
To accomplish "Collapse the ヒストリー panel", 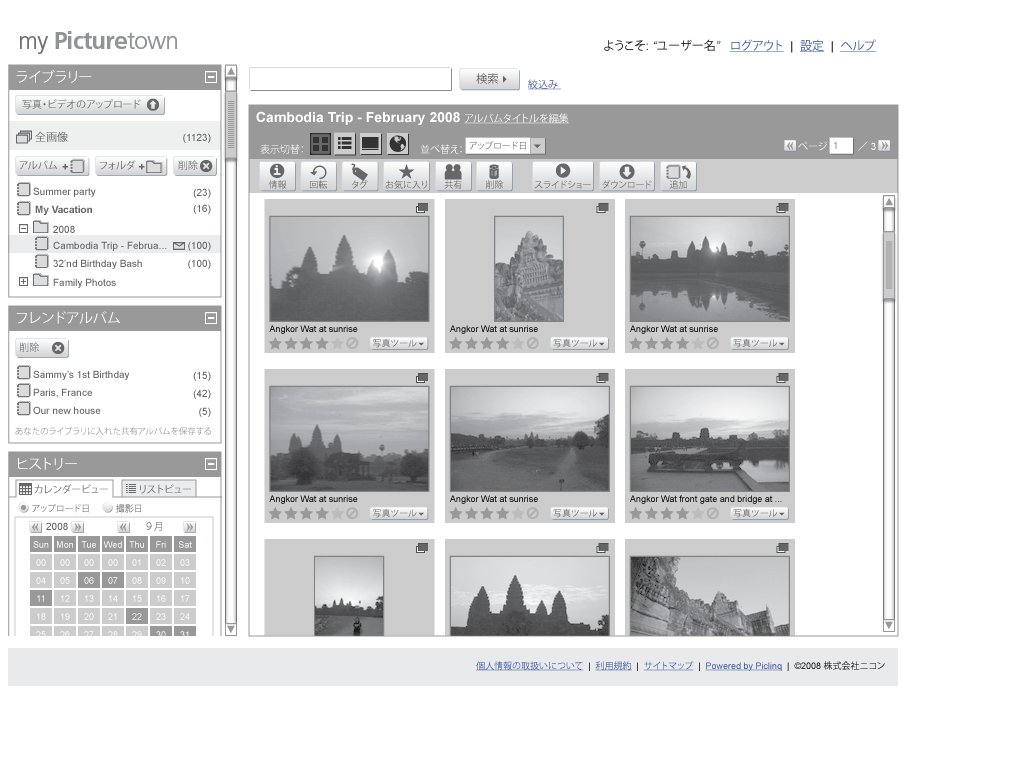I will click(210, 464).
